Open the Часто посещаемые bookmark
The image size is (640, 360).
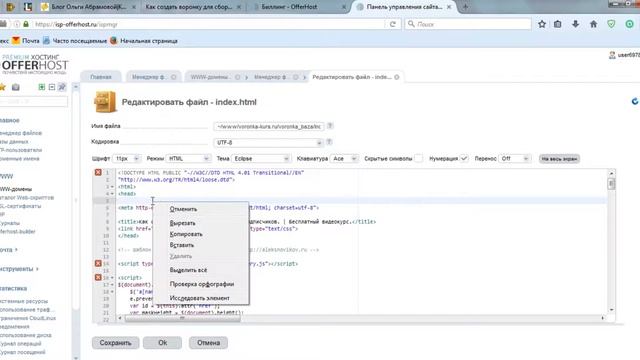coord(75,41)
